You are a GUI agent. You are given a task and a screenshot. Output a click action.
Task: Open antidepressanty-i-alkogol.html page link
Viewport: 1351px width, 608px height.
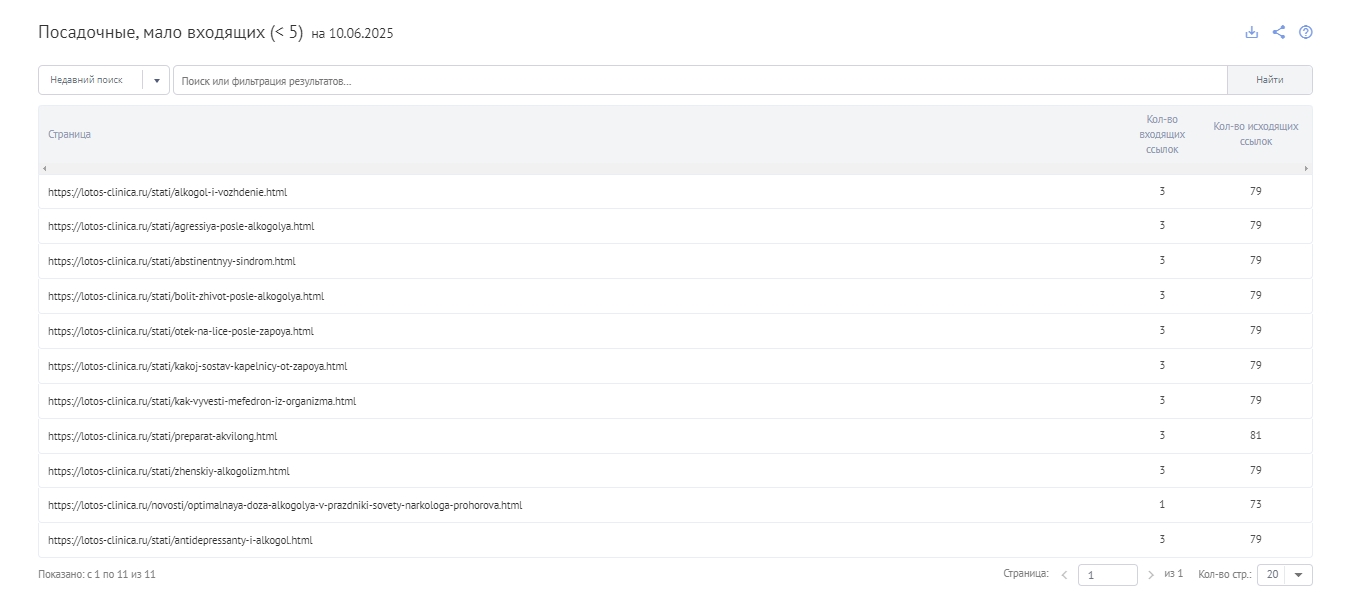[x=180, y=540]
